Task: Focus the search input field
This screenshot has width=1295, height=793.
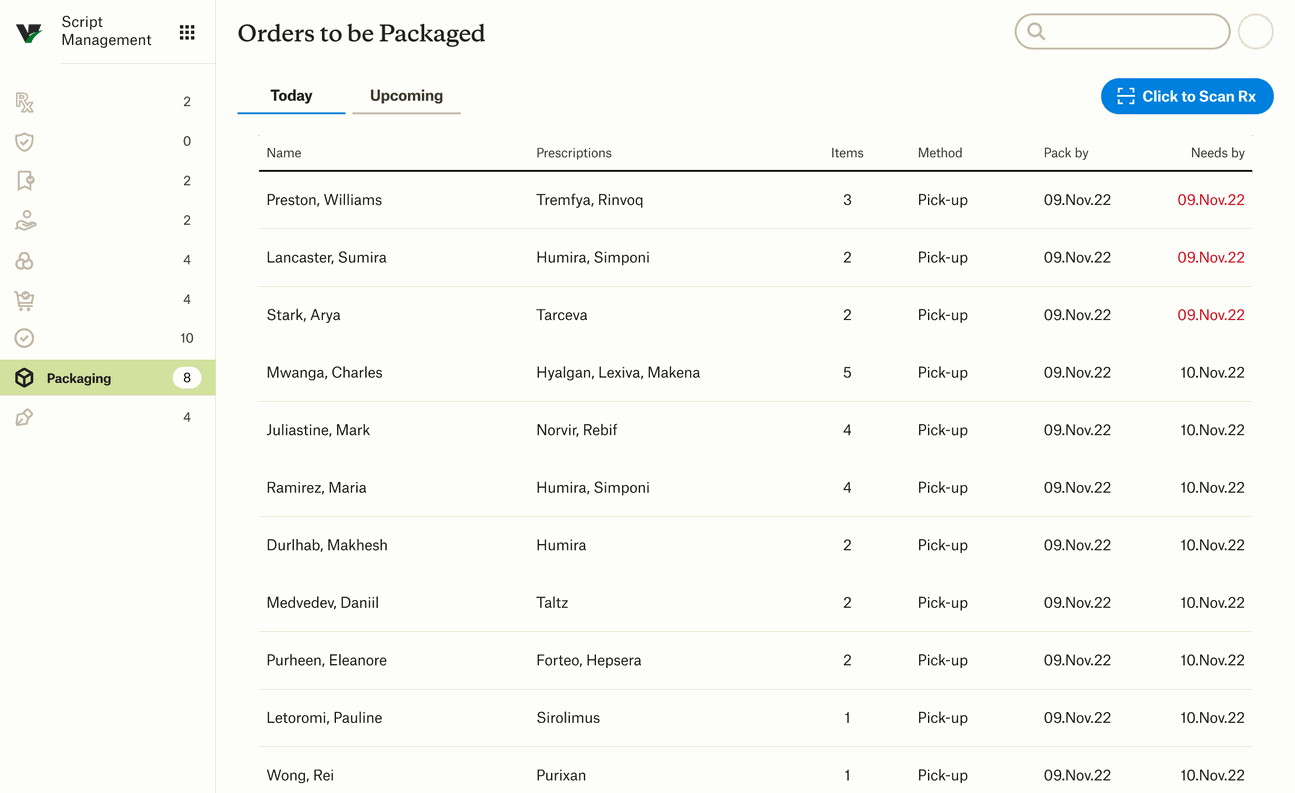Action: coord(1122,32)
